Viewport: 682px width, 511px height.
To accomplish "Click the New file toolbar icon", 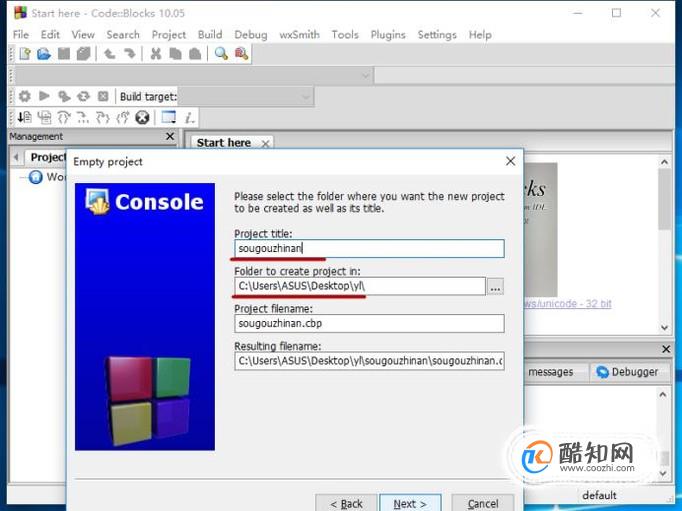I will (25, 54).
